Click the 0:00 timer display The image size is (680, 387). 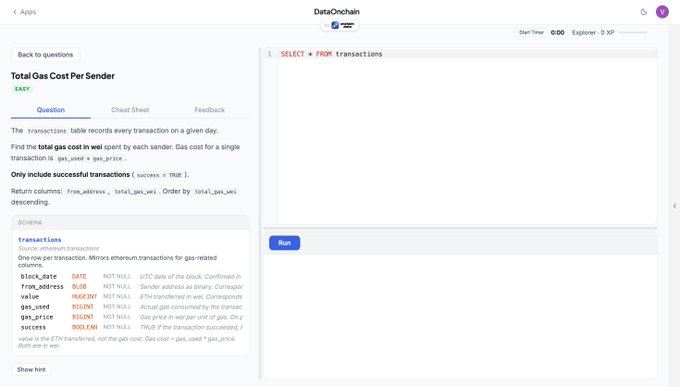click(x=557, y=33)
